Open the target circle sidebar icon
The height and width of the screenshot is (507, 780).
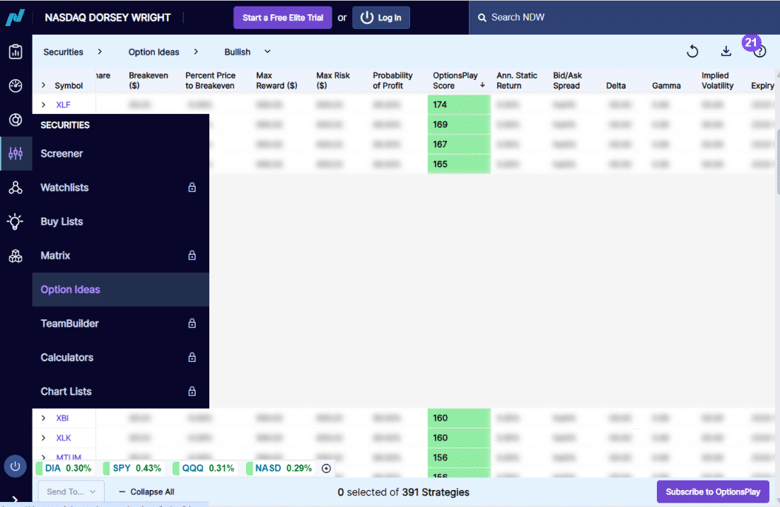(15, 119)
